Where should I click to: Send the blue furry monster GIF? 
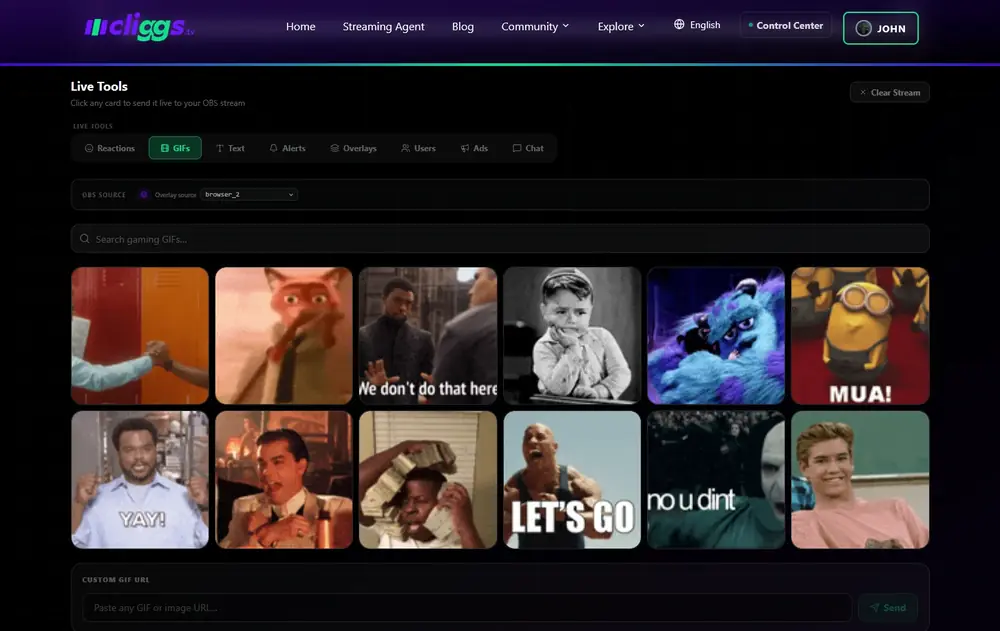click(716, 336)
